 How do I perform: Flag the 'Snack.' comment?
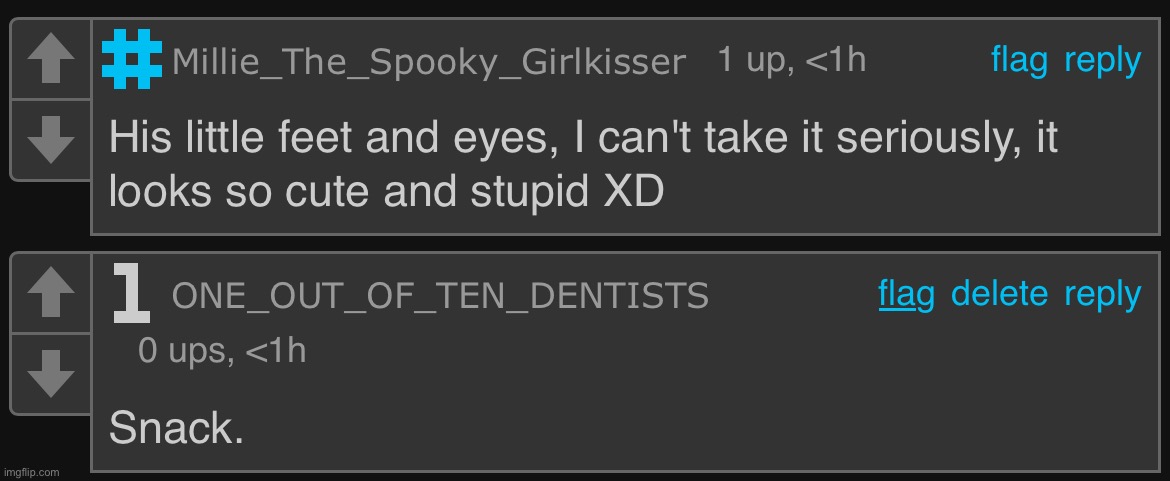pos(906,294)
